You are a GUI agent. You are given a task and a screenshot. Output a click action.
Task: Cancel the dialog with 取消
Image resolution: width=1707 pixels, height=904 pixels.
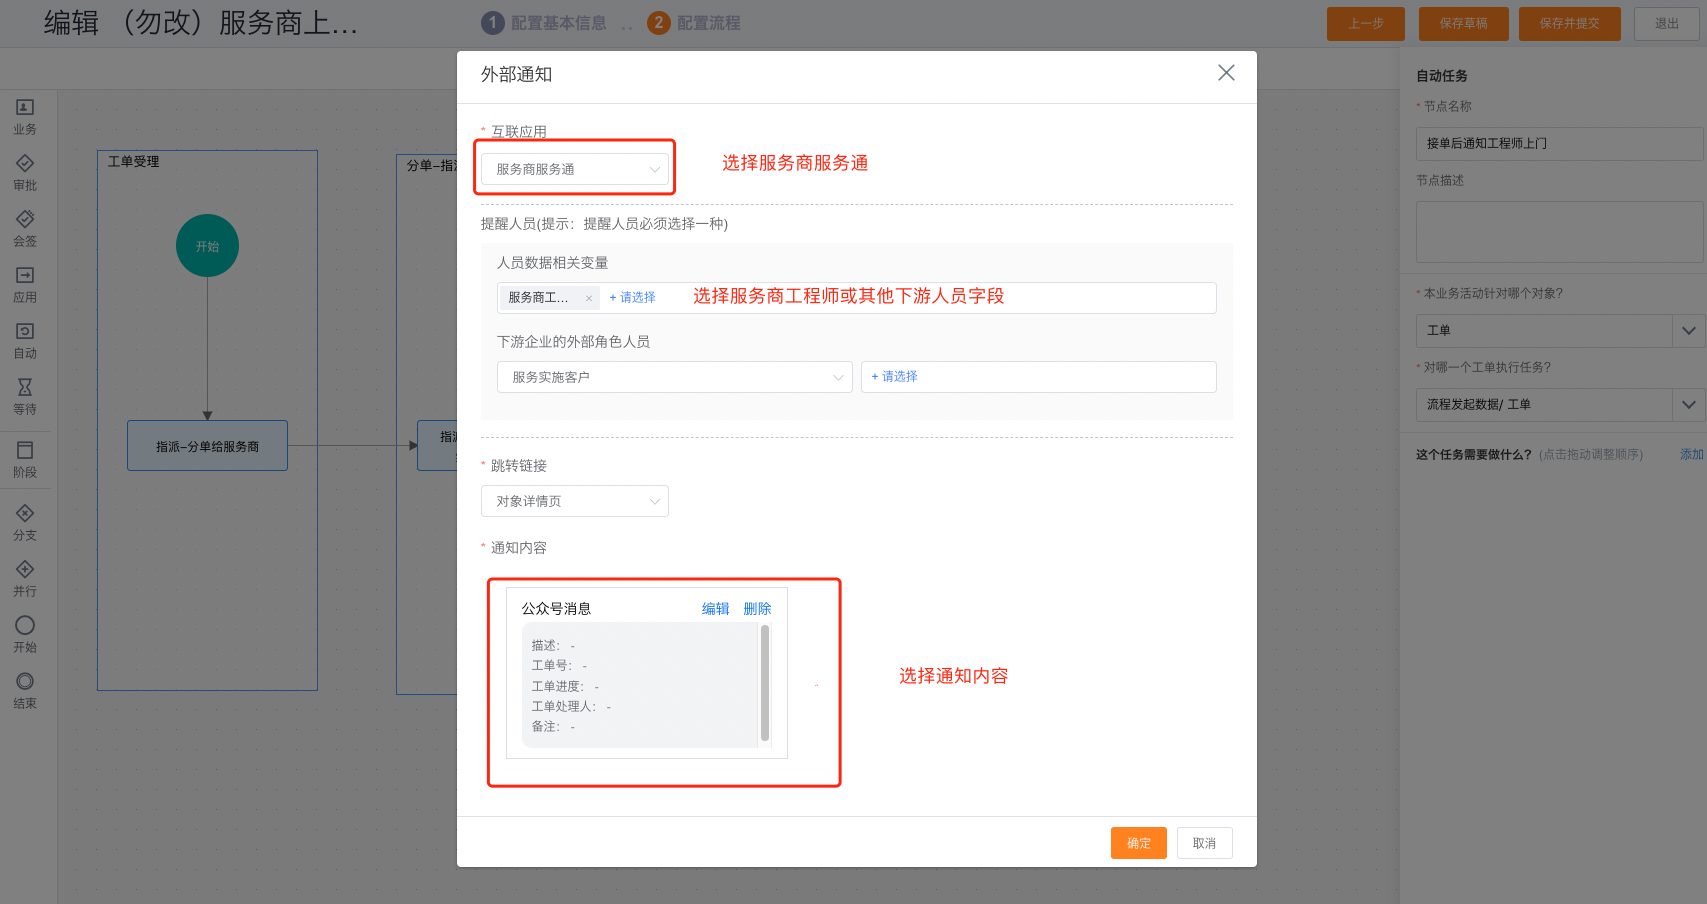[1205, 843]
